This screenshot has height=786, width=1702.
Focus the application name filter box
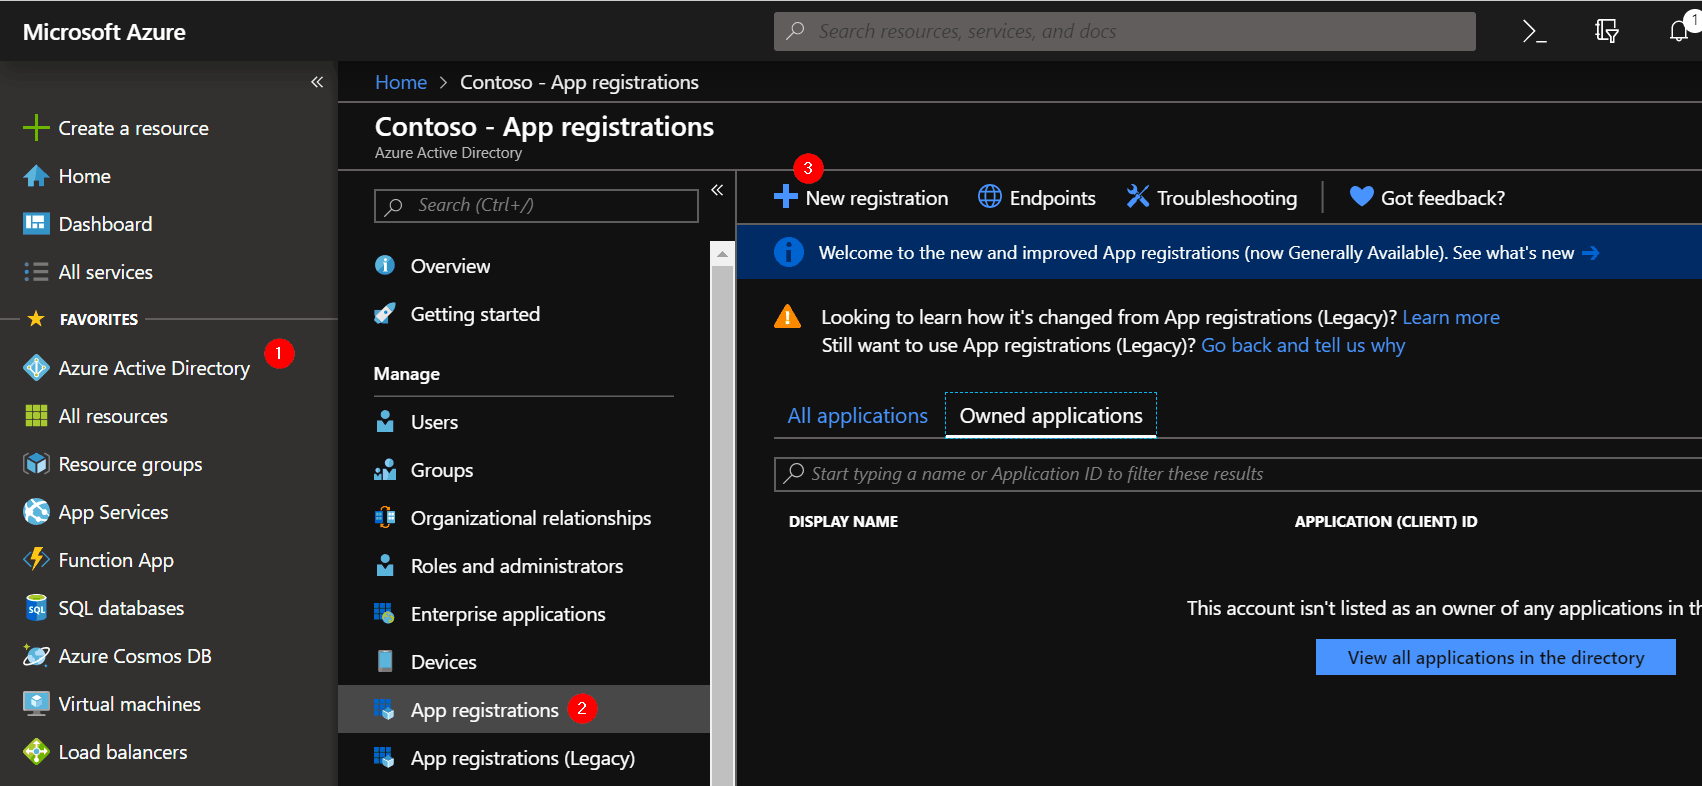pyautogui.click(x=1238, y=474)
